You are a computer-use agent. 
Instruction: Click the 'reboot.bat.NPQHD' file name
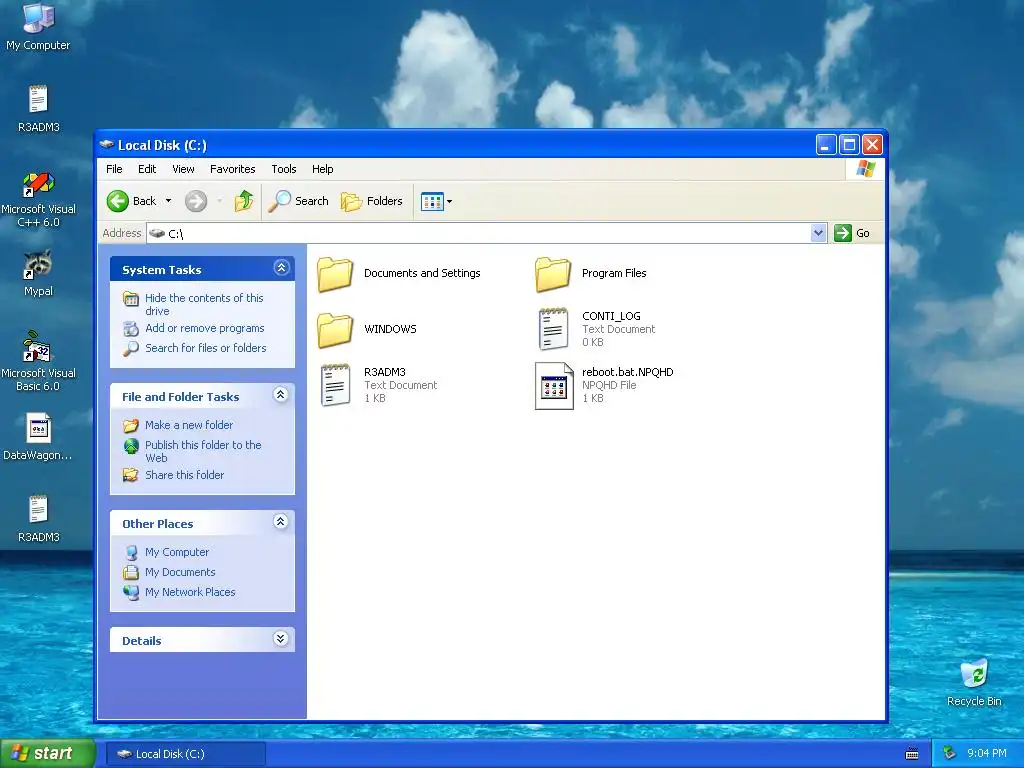(628, 372)
